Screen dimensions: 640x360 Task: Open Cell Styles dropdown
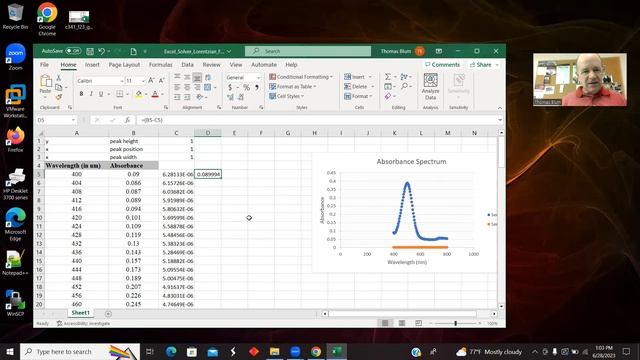[x=287, y=96]
